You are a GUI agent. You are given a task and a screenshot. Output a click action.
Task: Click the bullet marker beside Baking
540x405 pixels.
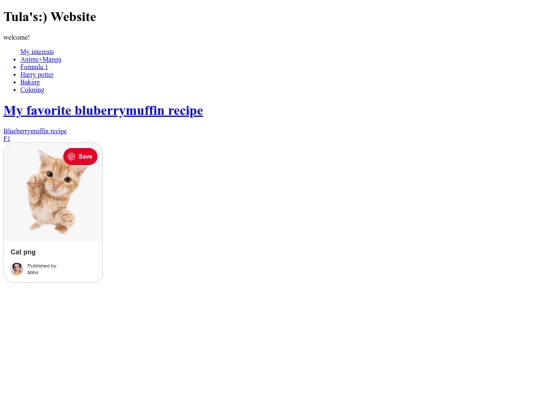pyautogui.click(x=14, y=82)
